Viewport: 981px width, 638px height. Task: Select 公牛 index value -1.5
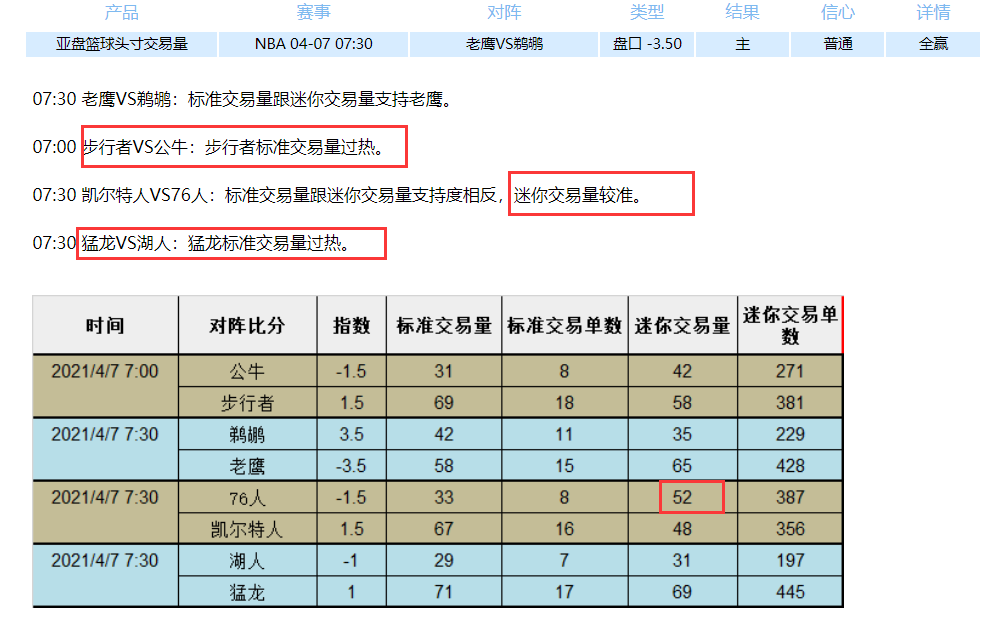tap(352, 372)
